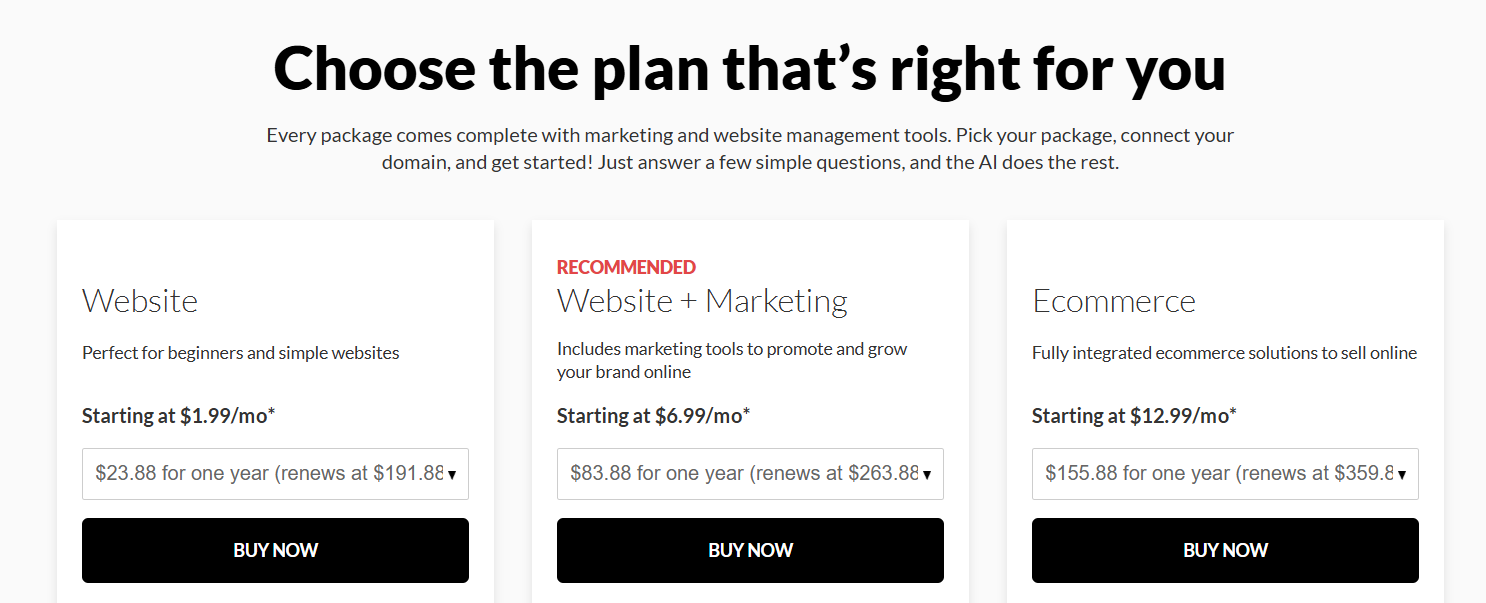Screen dimensions: 1486x603
Task: Click the Starting at $1.99/mo price text
Action: [x=178, y=416]
